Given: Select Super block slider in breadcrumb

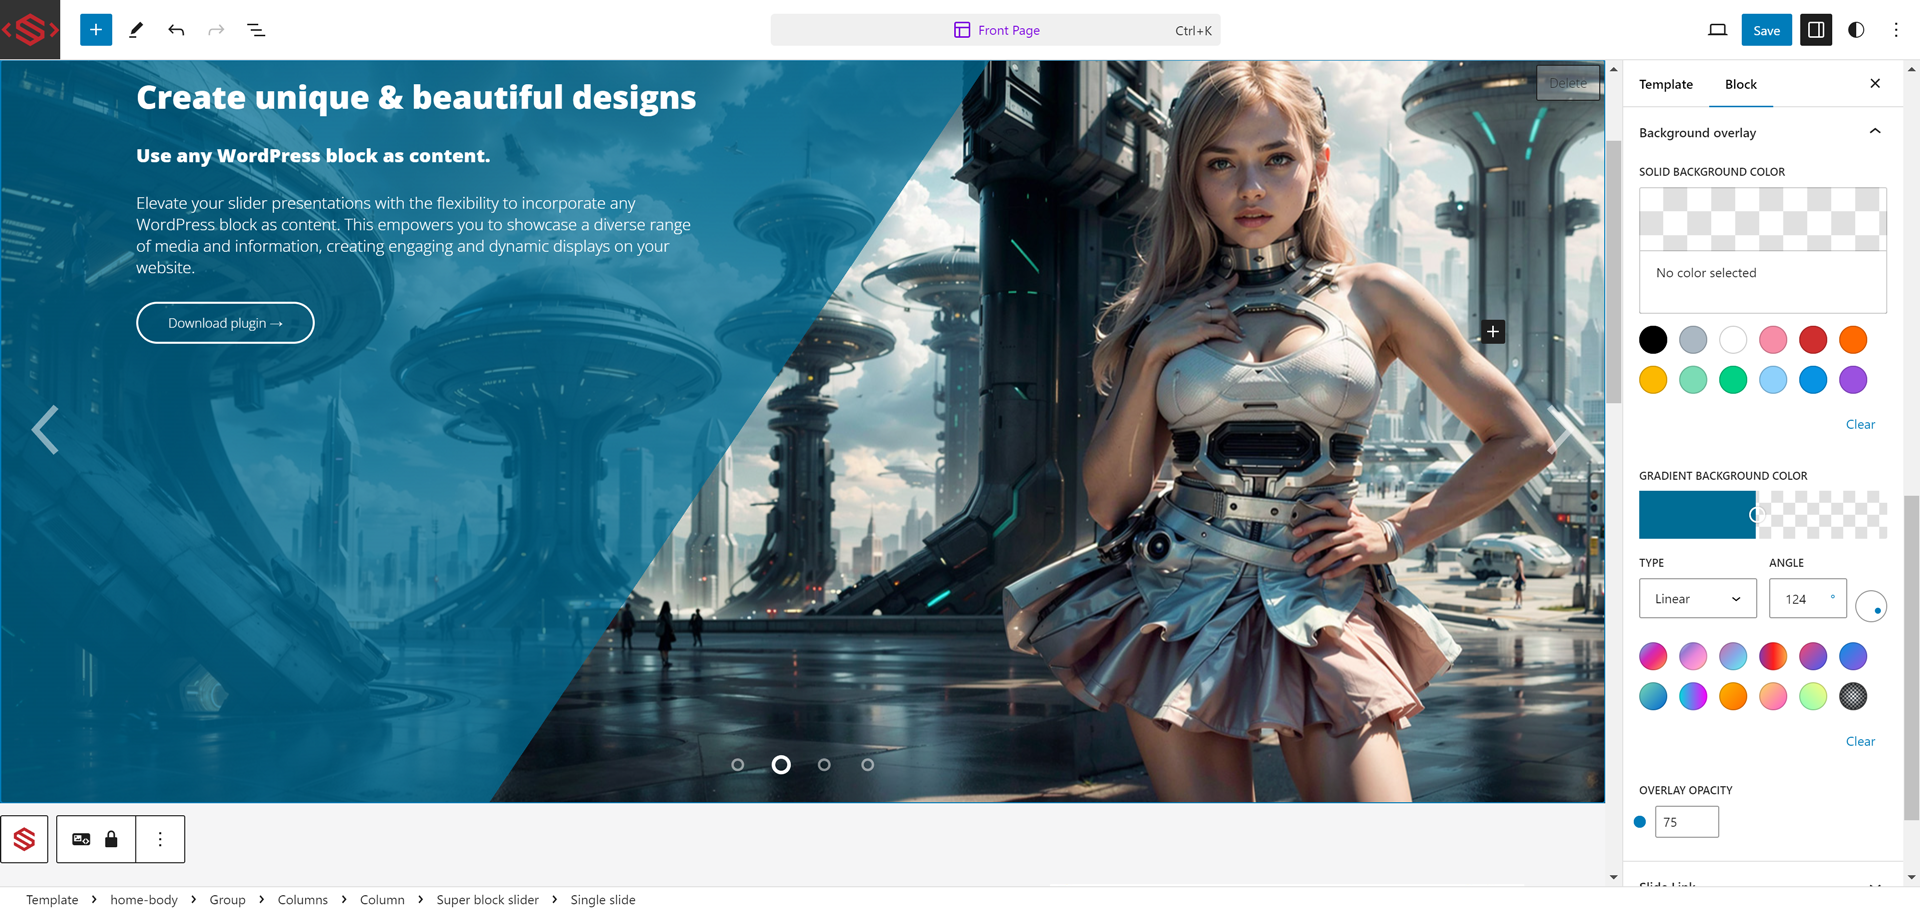Looking at the screenshot, I should 488,900.
